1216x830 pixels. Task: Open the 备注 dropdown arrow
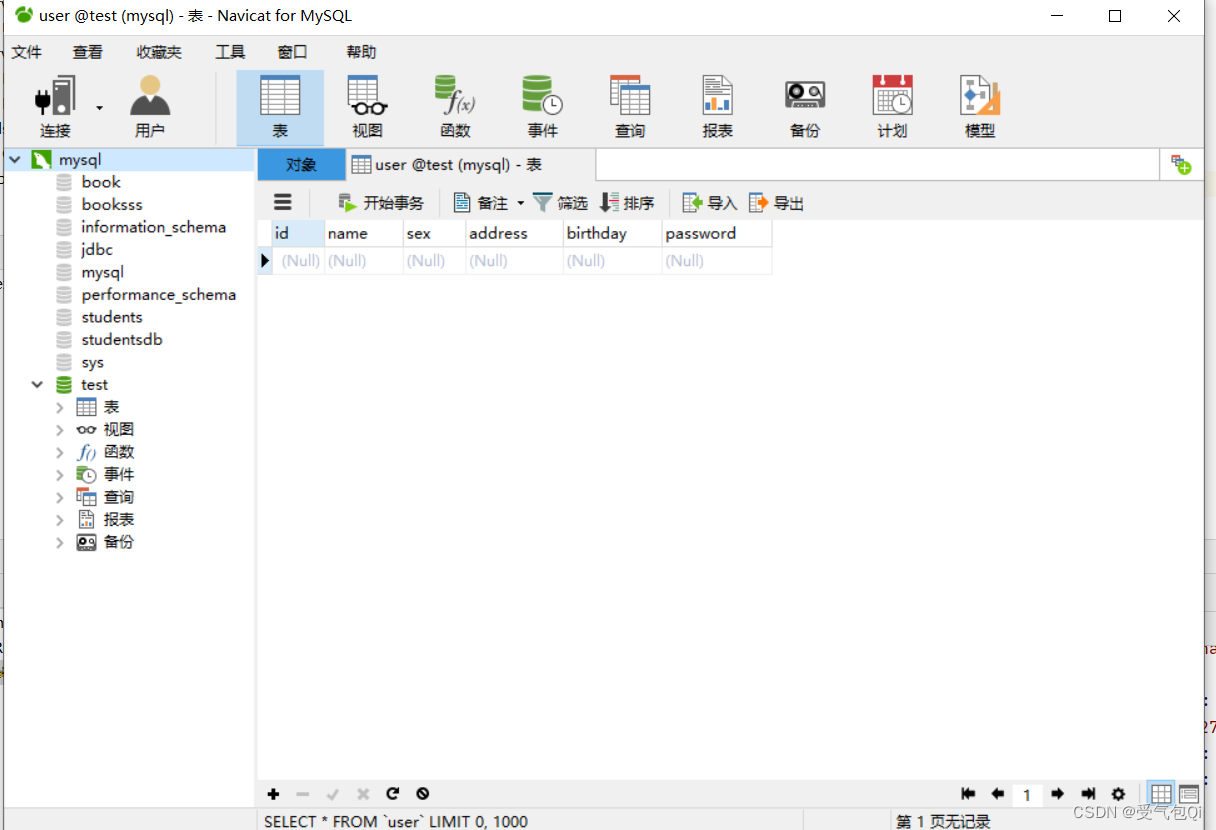[x=521, y=202]
